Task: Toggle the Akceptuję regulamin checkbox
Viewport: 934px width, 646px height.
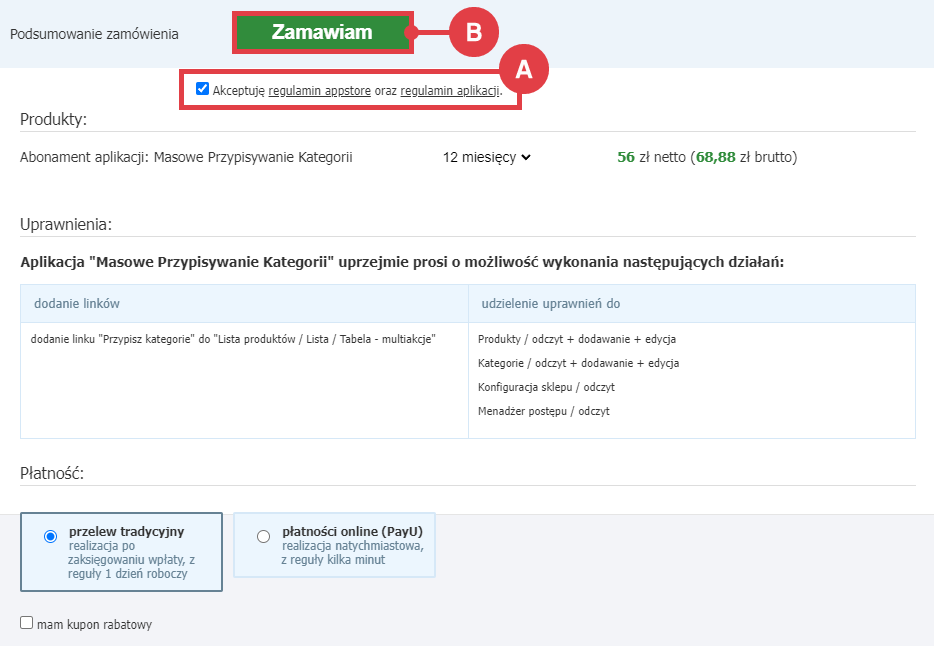Action: point(203,89)
